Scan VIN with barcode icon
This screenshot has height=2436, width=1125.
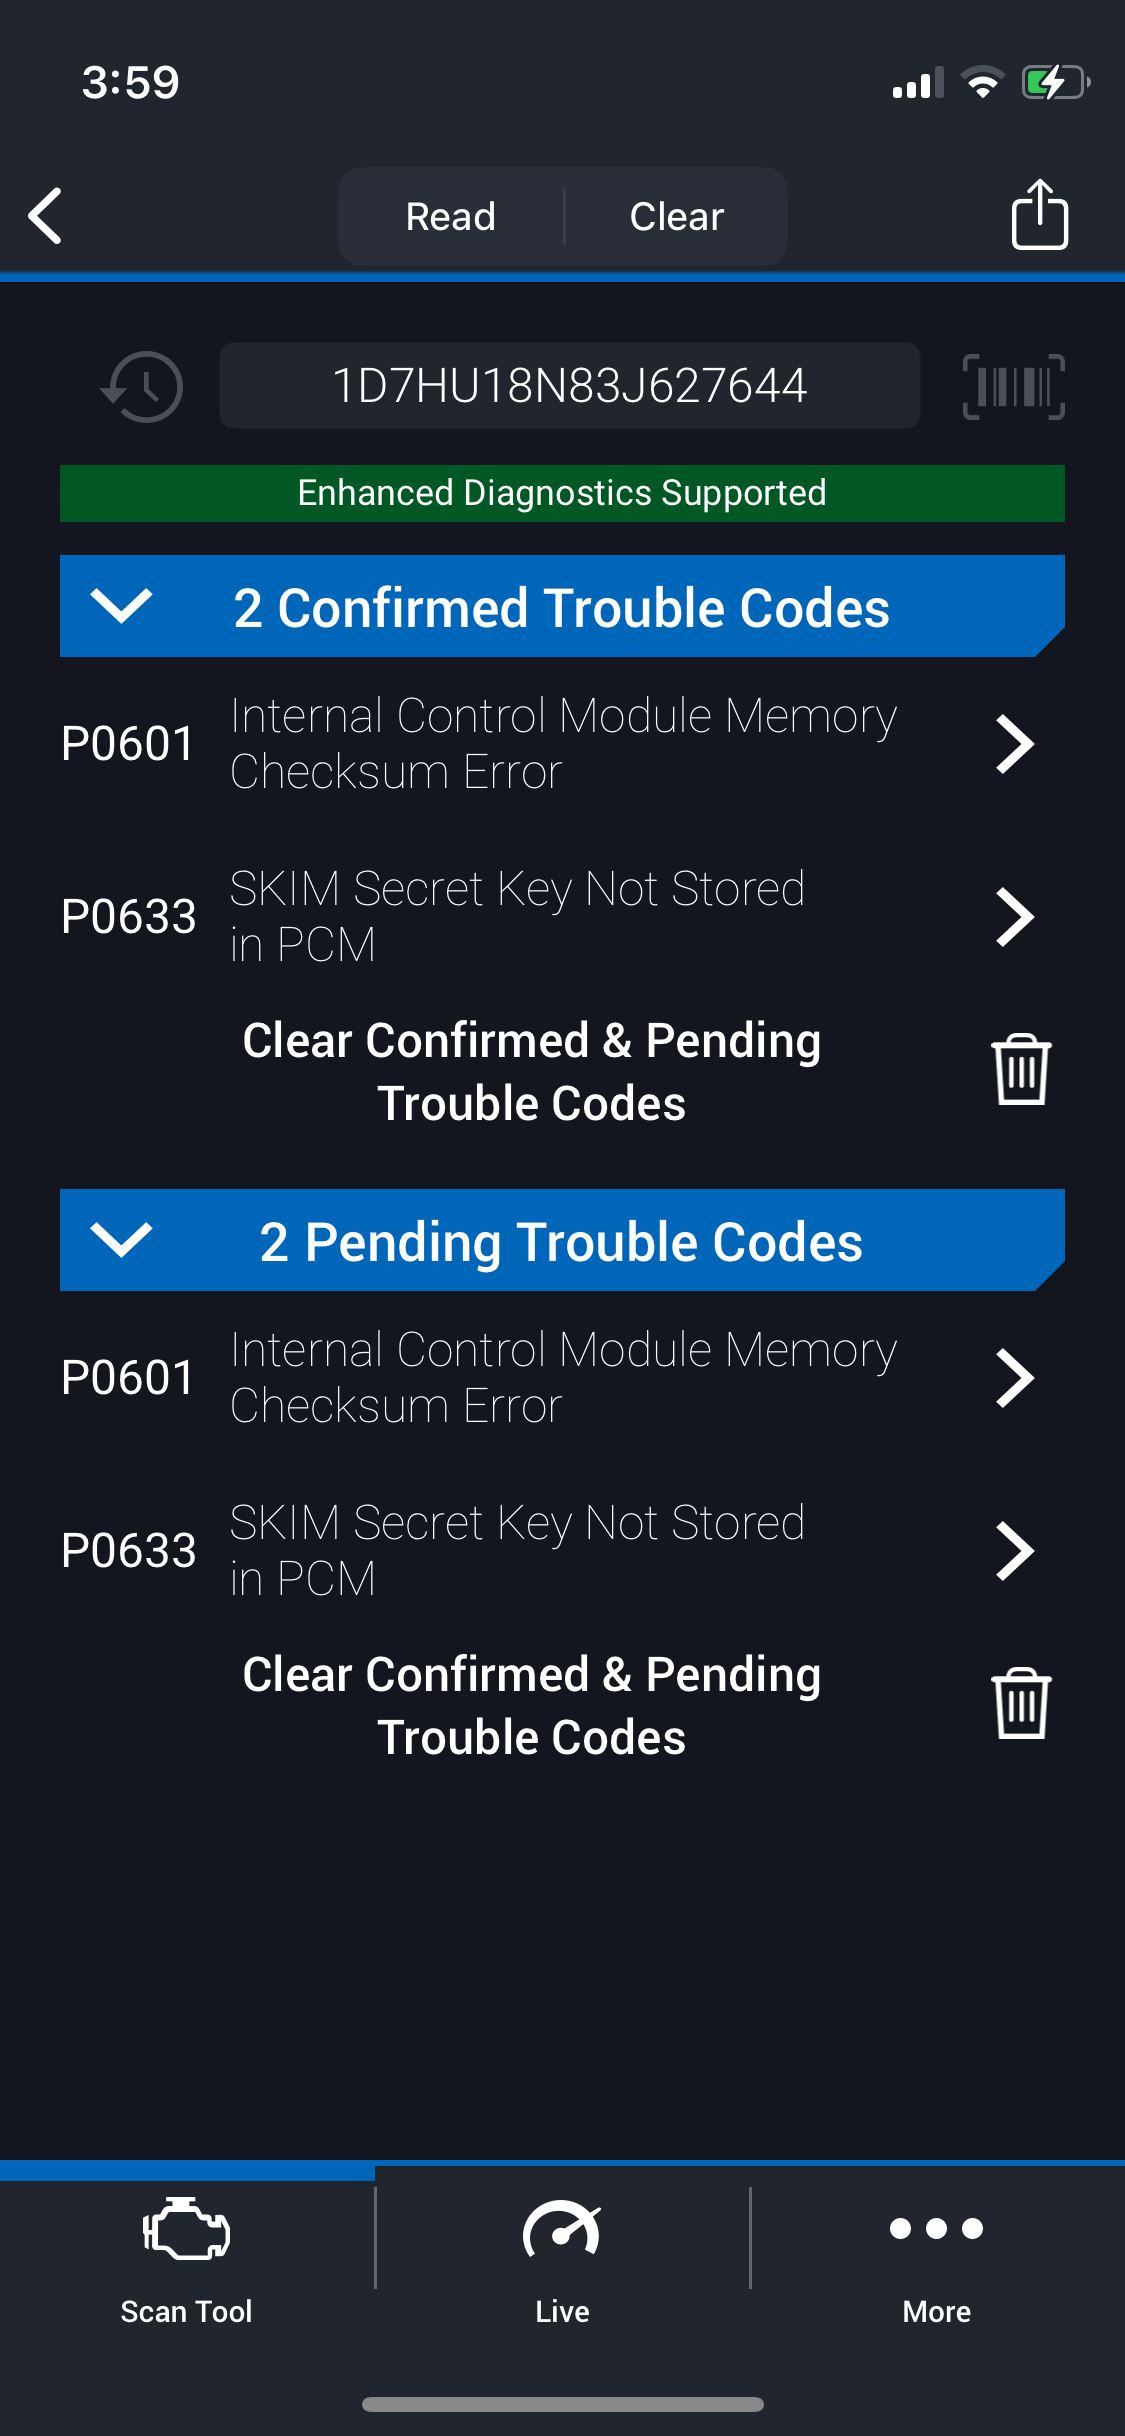click(1013, 386)
